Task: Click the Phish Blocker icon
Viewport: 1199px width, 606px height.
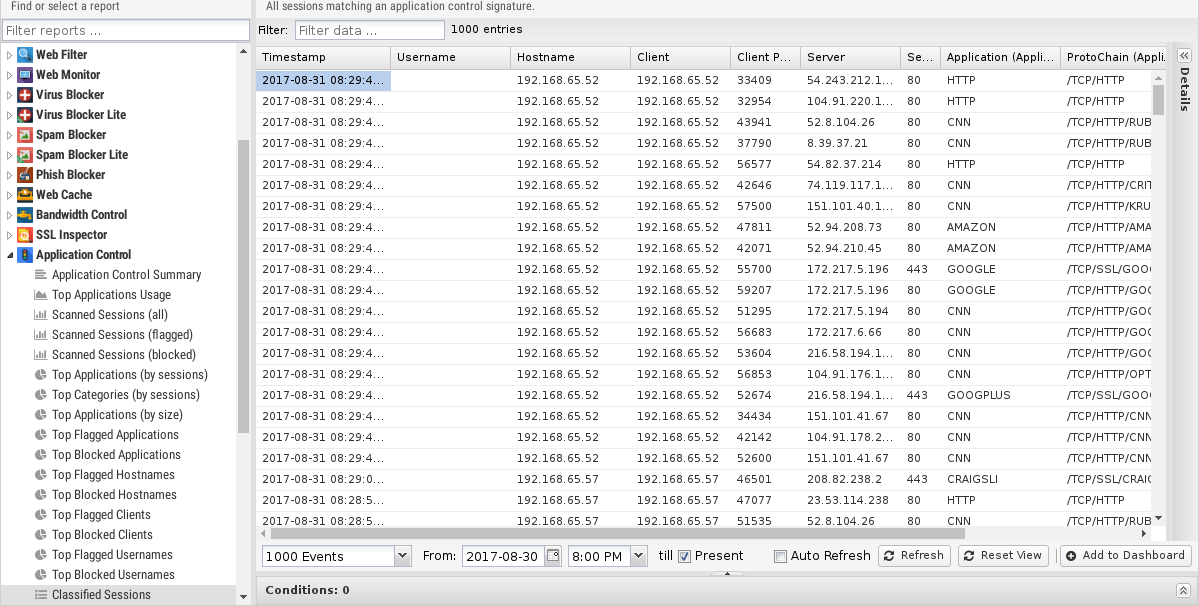Action: click(x=25, y=175)
